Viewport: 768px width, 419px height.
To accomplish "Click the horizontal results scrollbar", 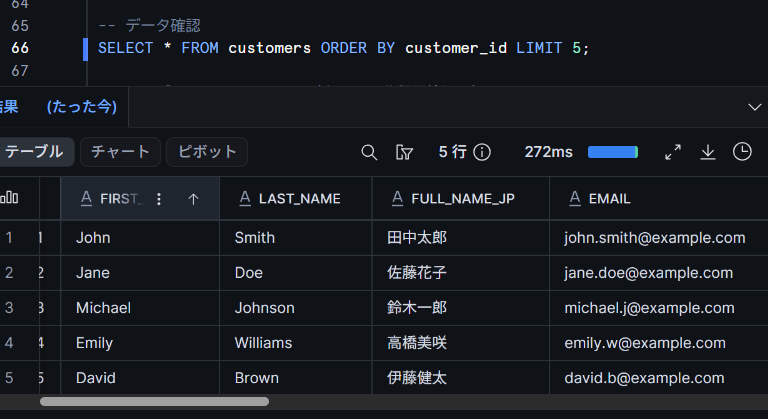I will 154,402.
